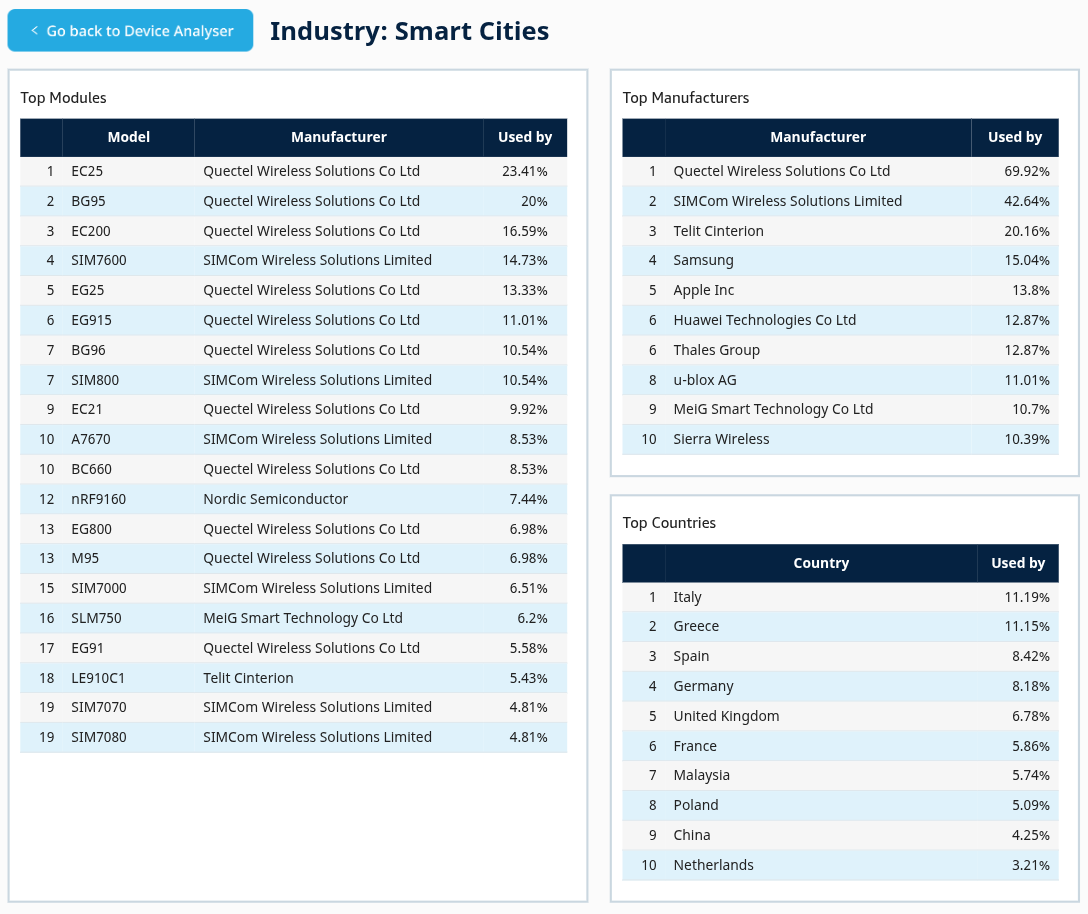Click the Model column header in Top Modules

128,137
